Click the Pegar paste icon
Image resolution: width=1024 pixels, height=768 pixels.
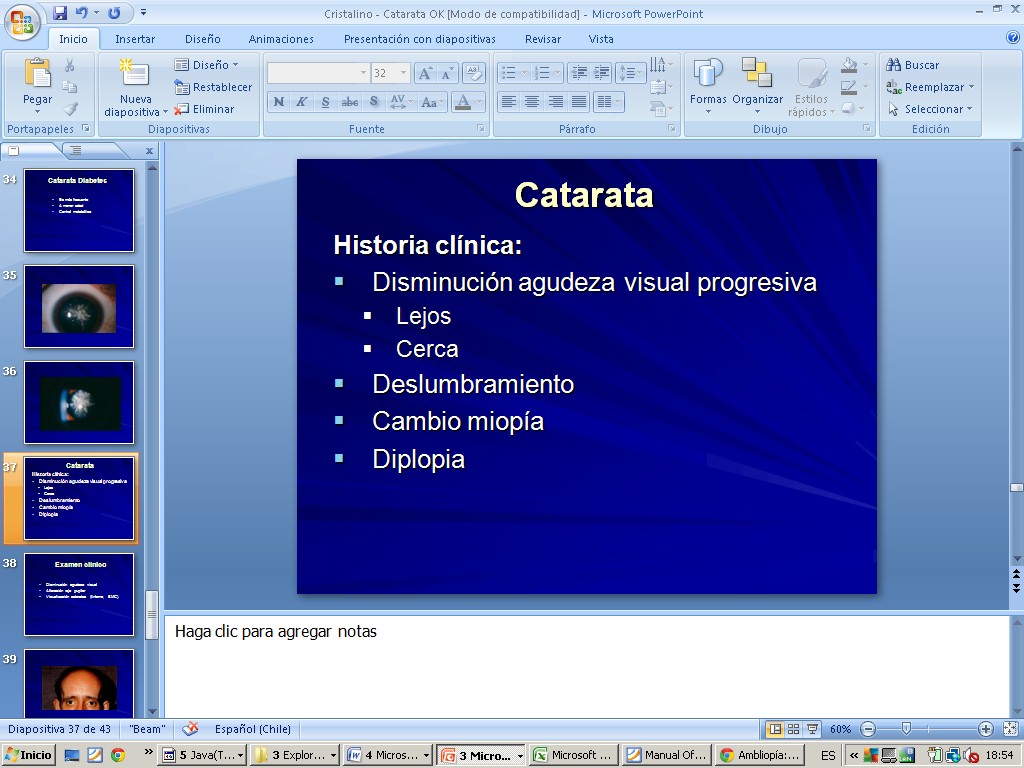(37, 74)
